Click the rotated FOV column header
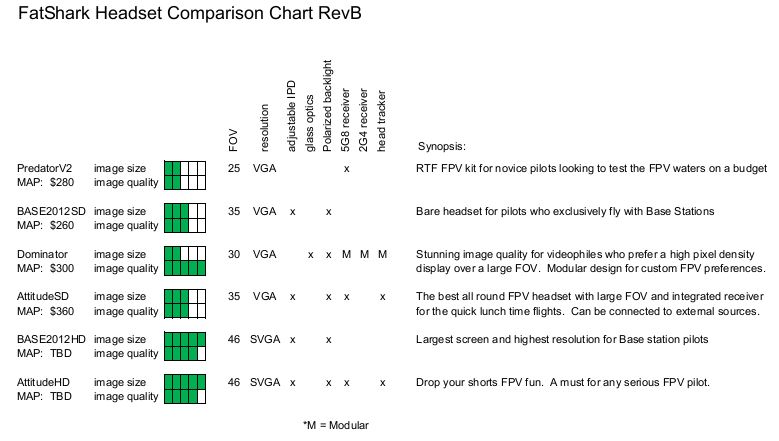Image resolution: width=779 pixels, height=441 pixels. point(234,142)
